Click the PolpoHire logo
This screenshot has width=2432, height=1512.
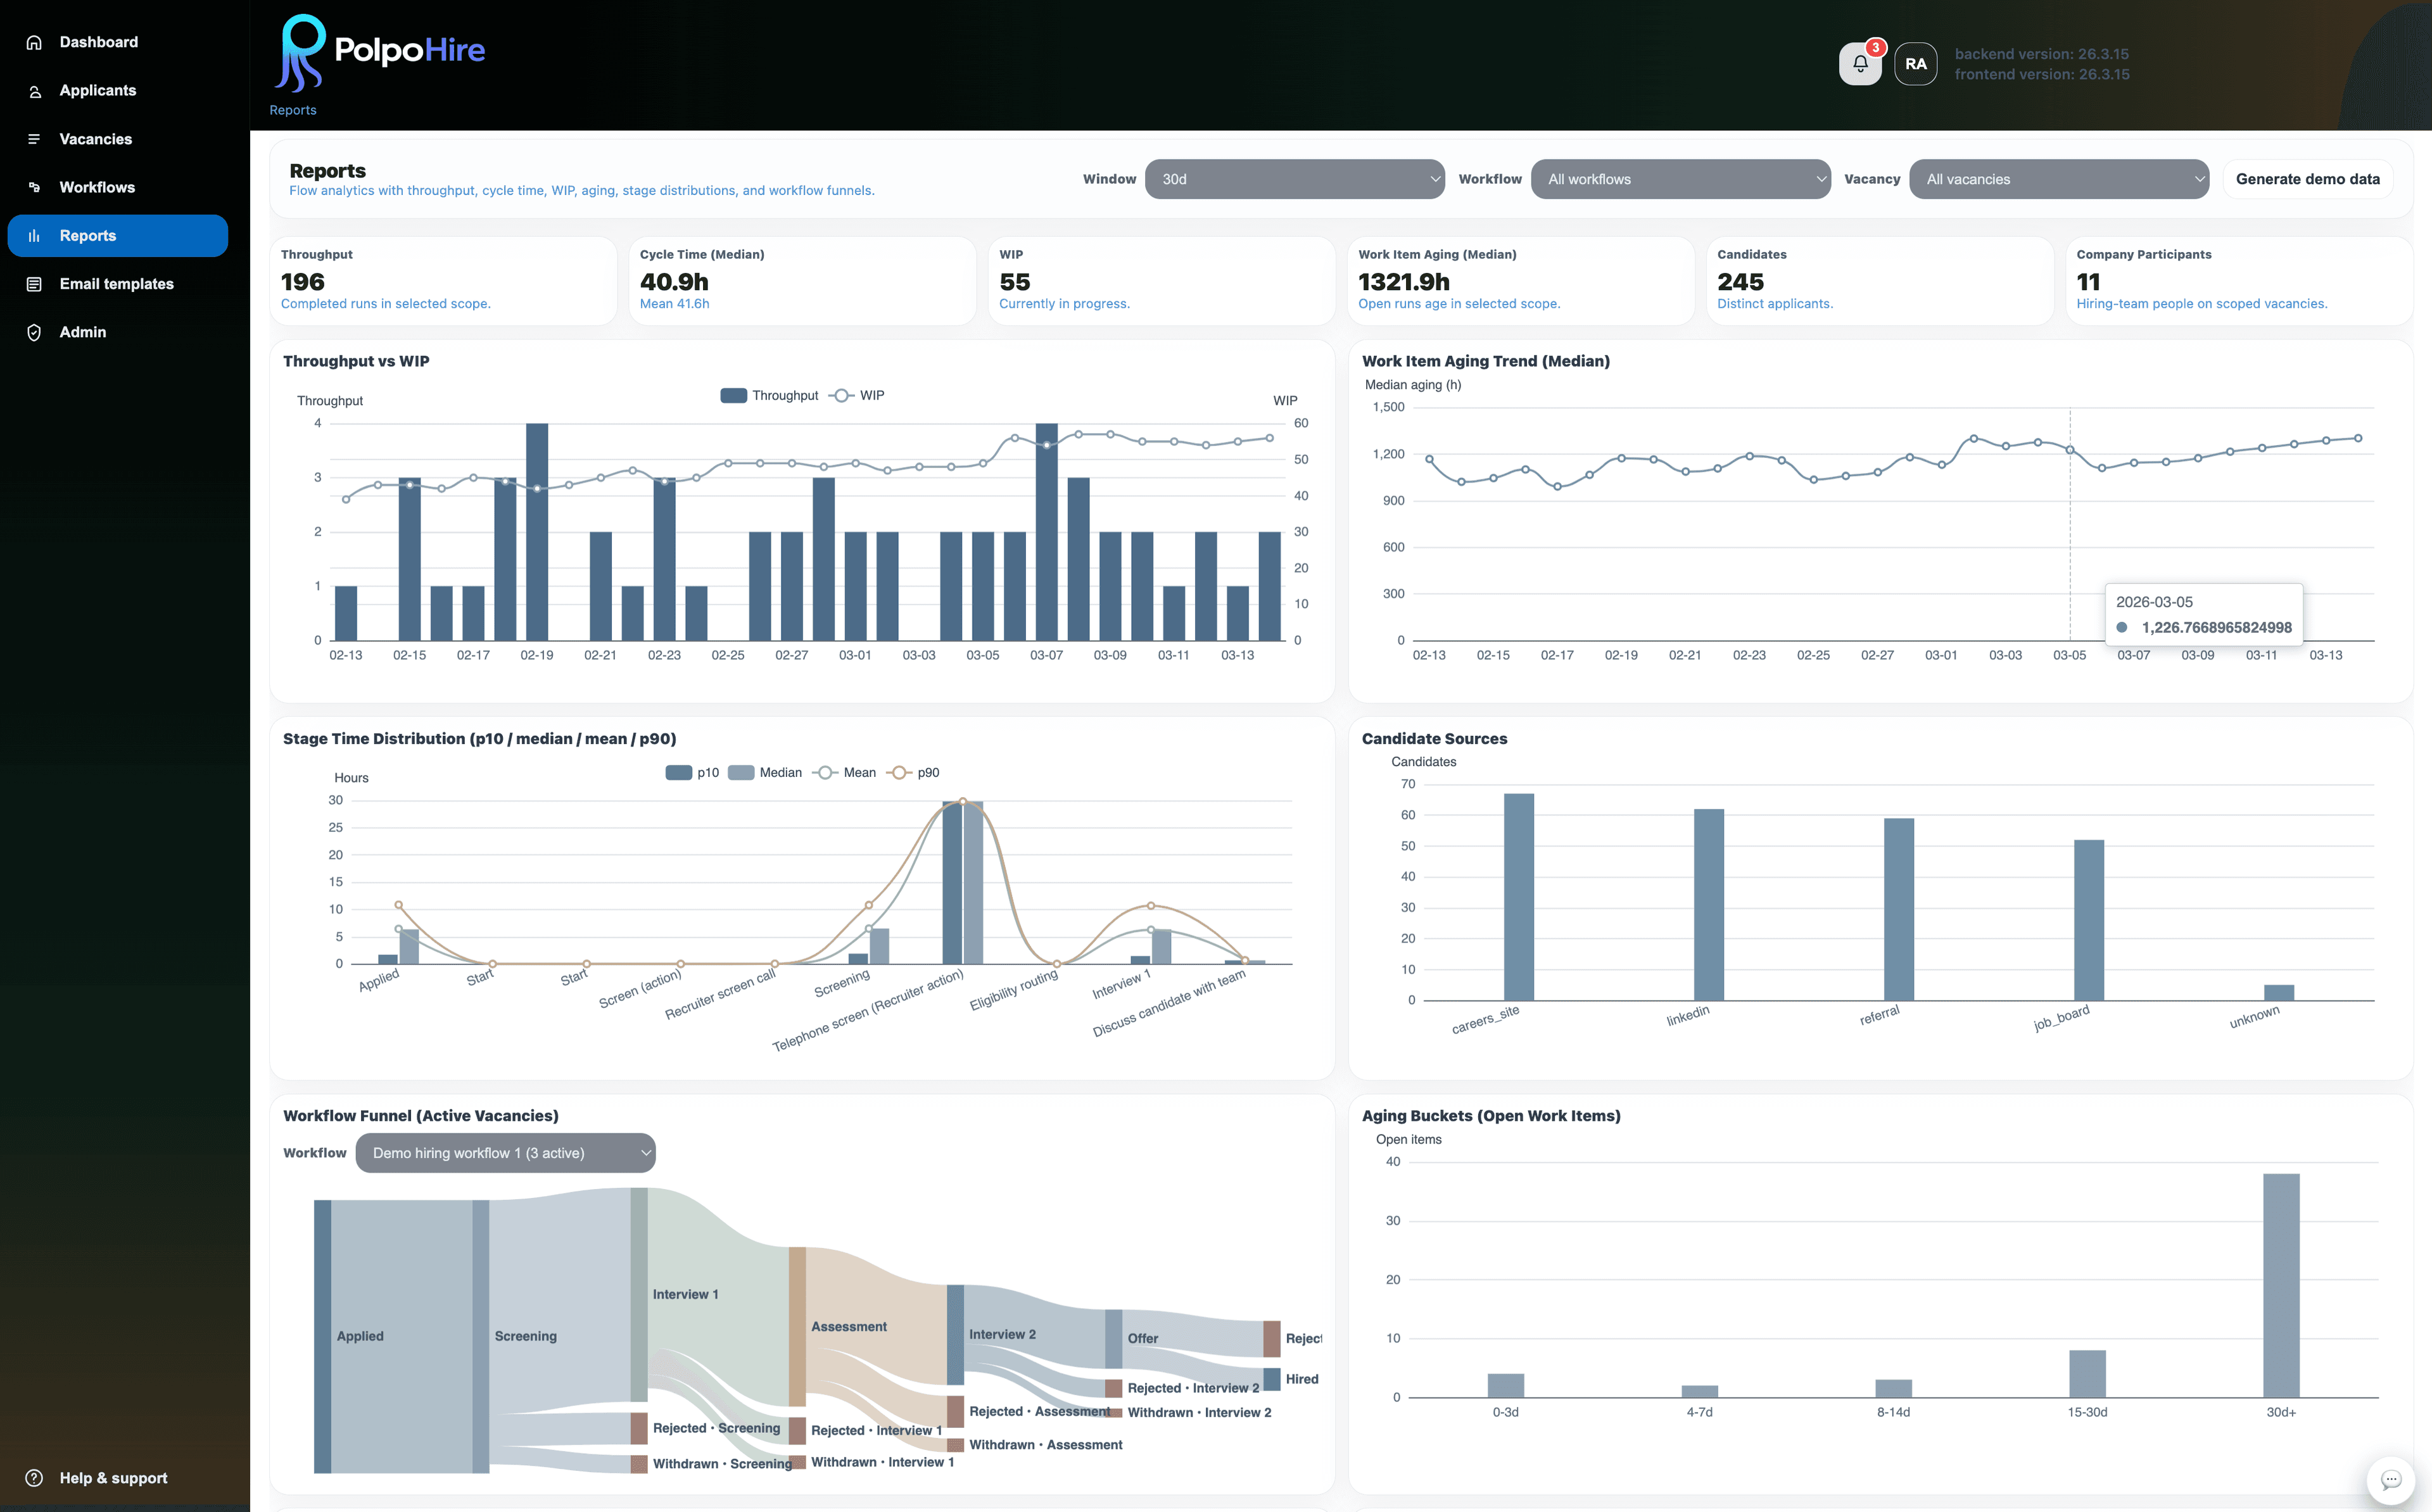(378, 49)
